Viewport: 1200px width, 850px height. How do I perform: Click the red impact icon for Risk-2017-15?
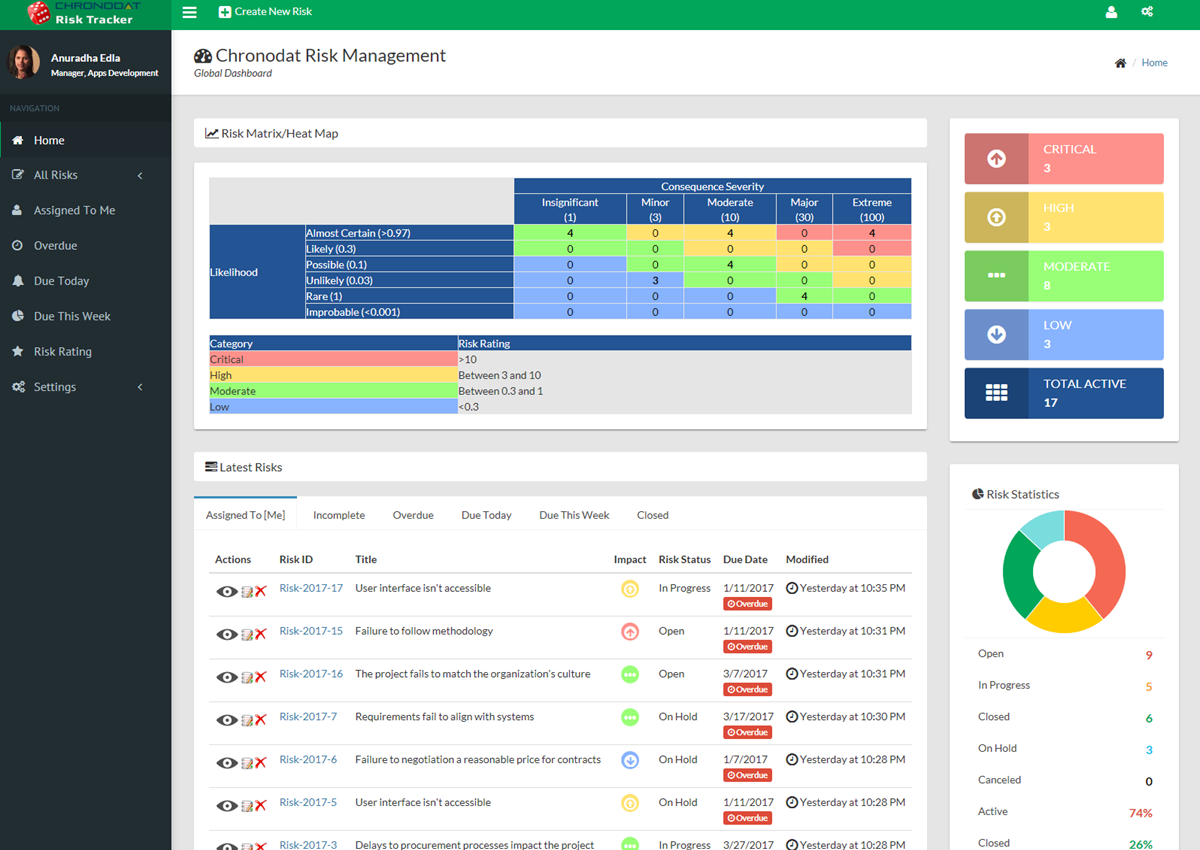click(630, 632)
